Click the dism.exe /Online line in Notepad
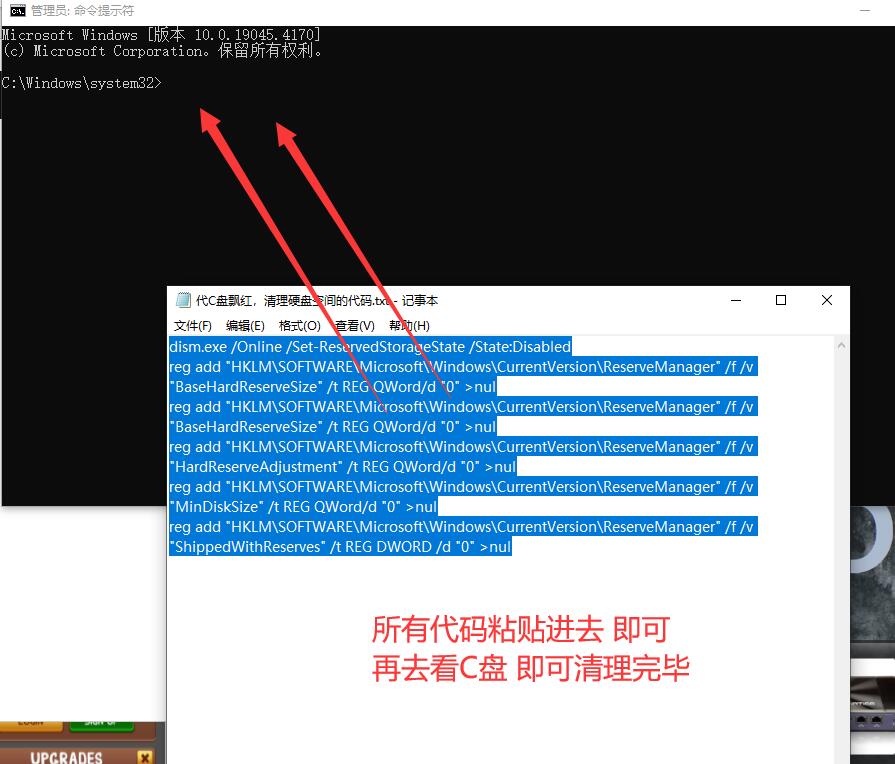The width and height of the screenshot is (895, 764). click(x=370, y=347)
